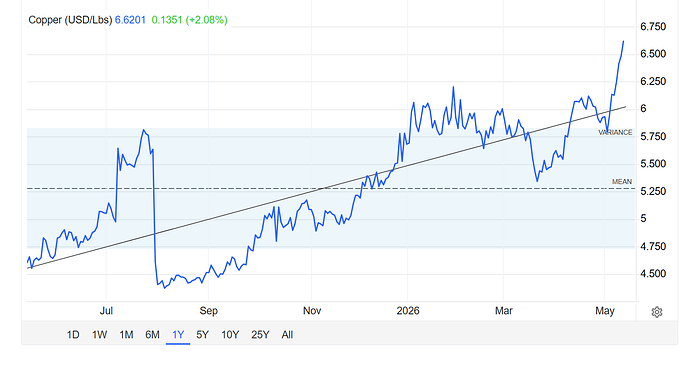
Task: Choose the 10Y time range
Action: pos(230,335)
